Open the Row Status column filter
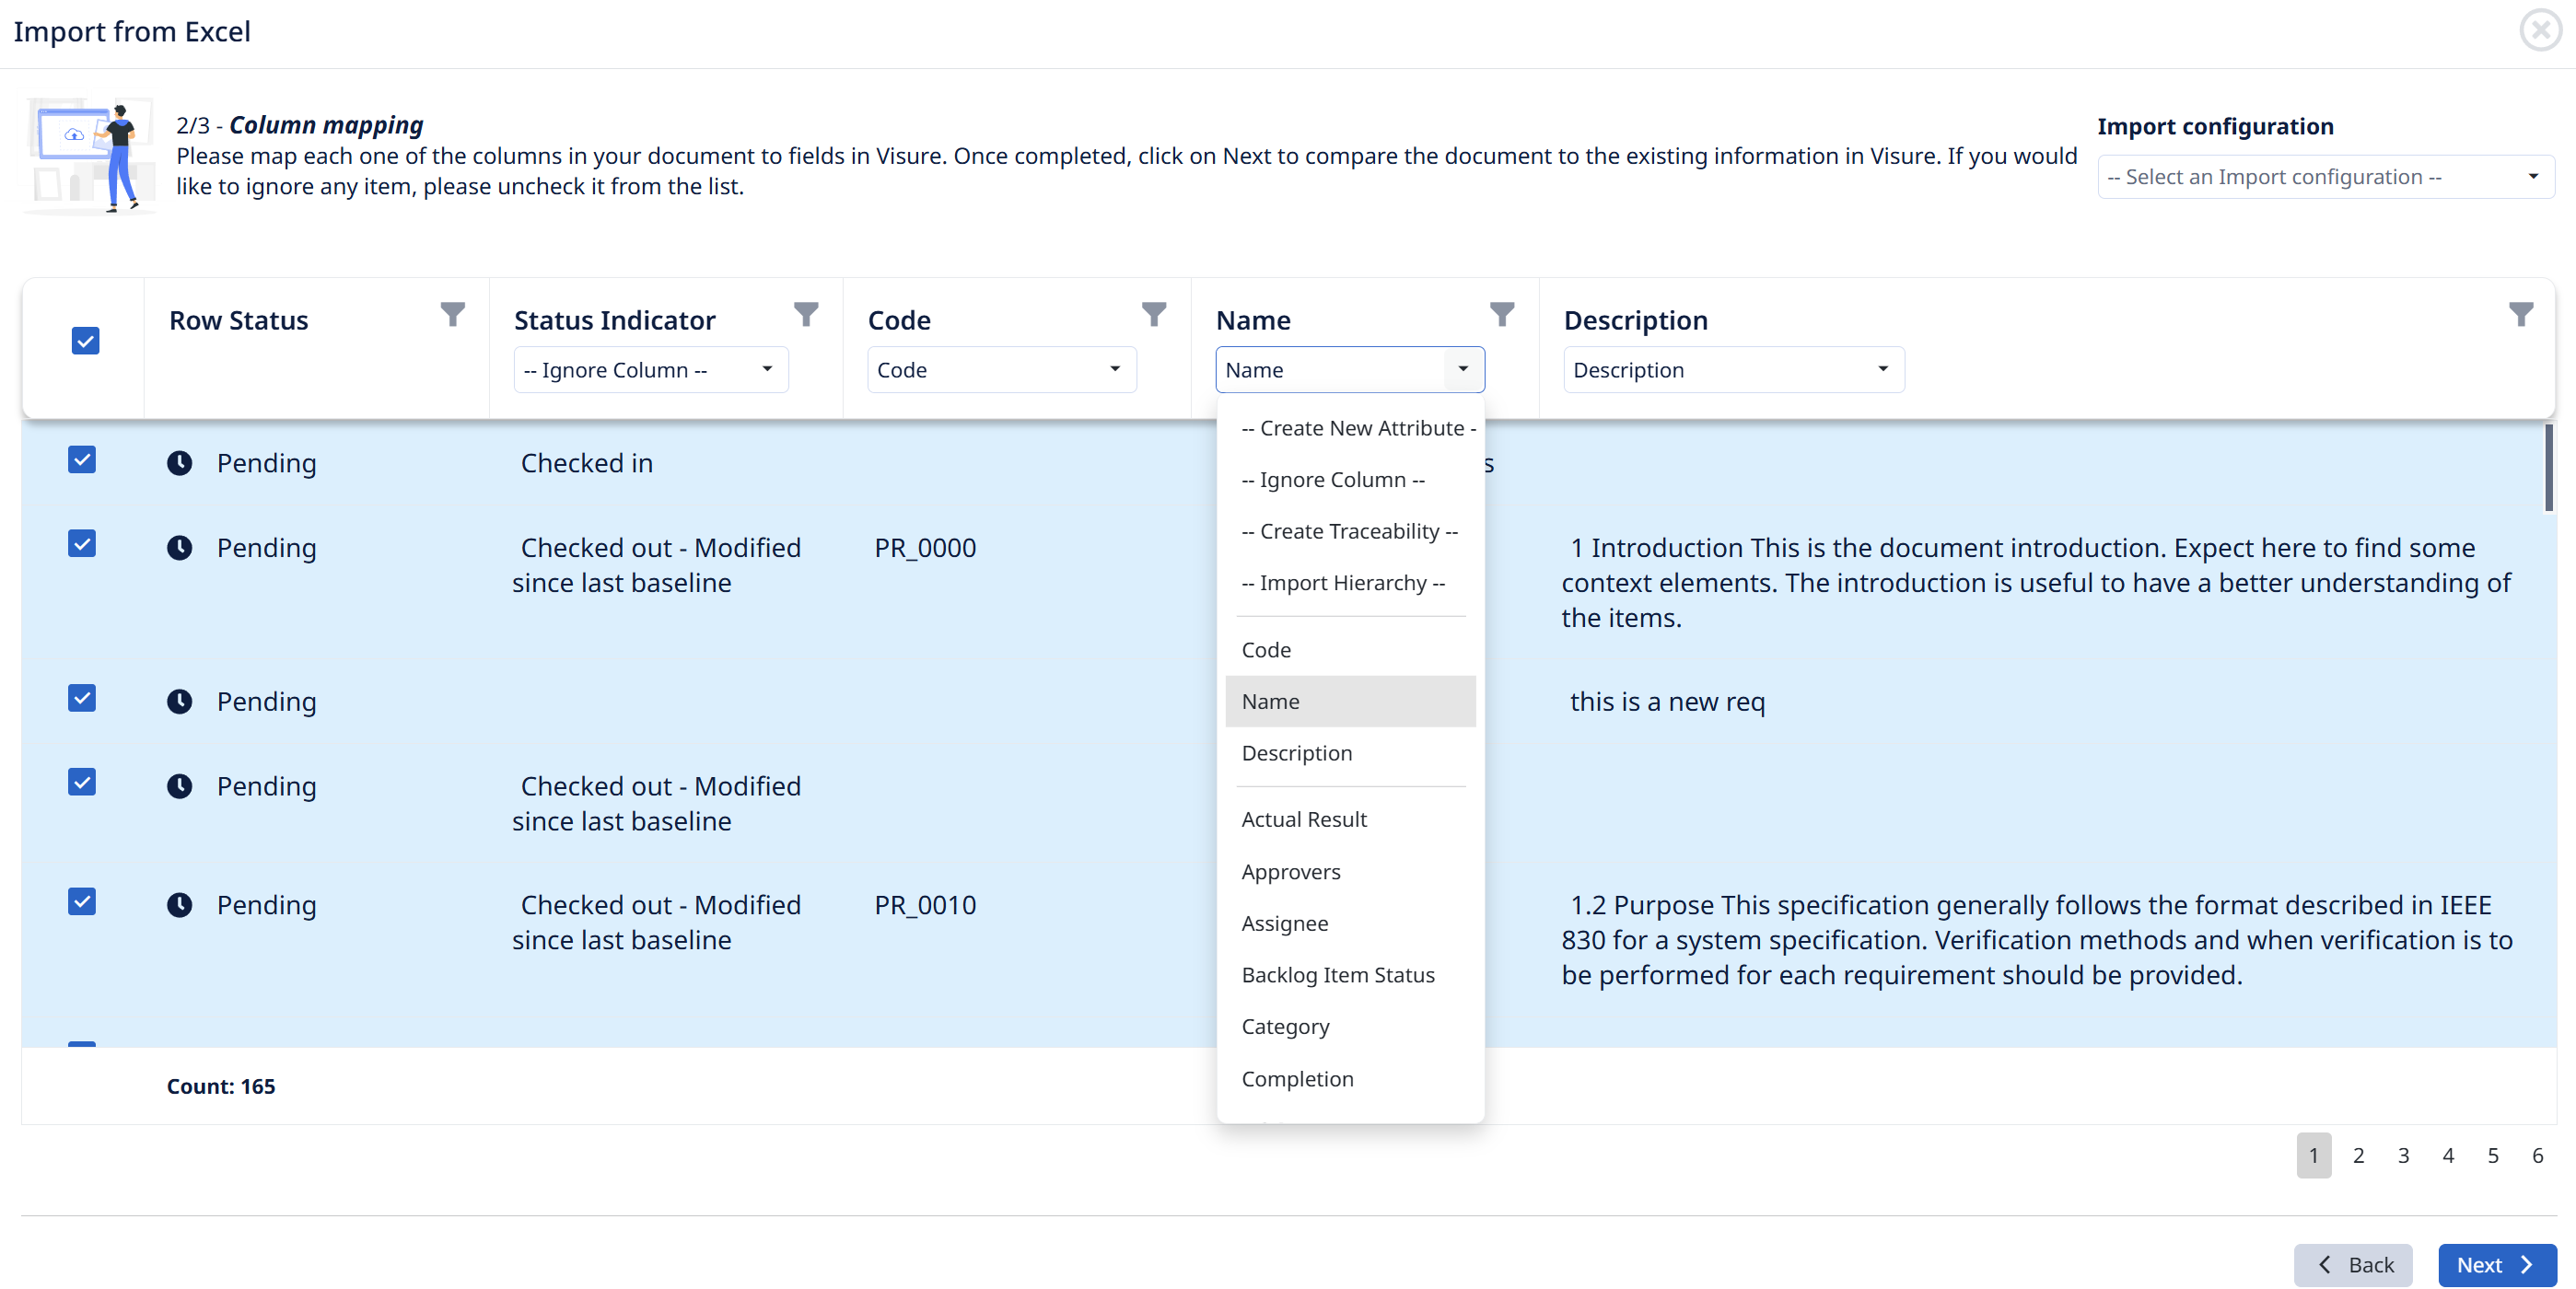 pyautogui.click(x=452, y=315)
